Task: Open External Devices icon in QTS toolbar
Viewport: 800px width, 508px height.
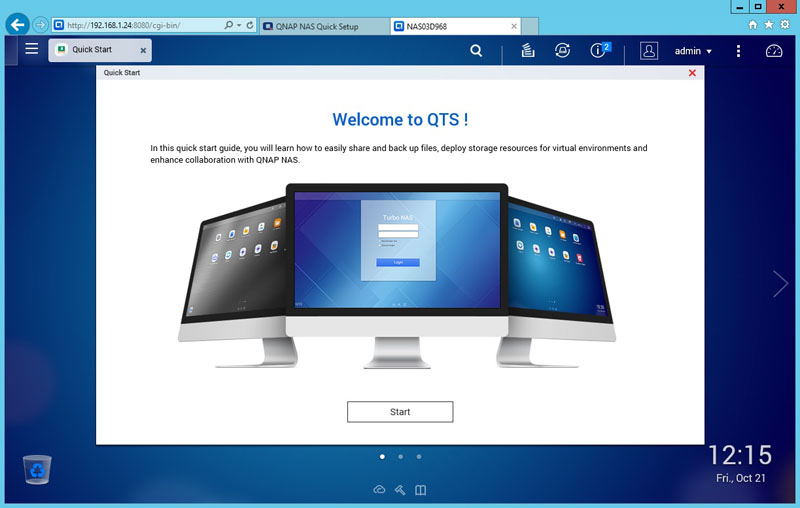Action: pos(562,50)
